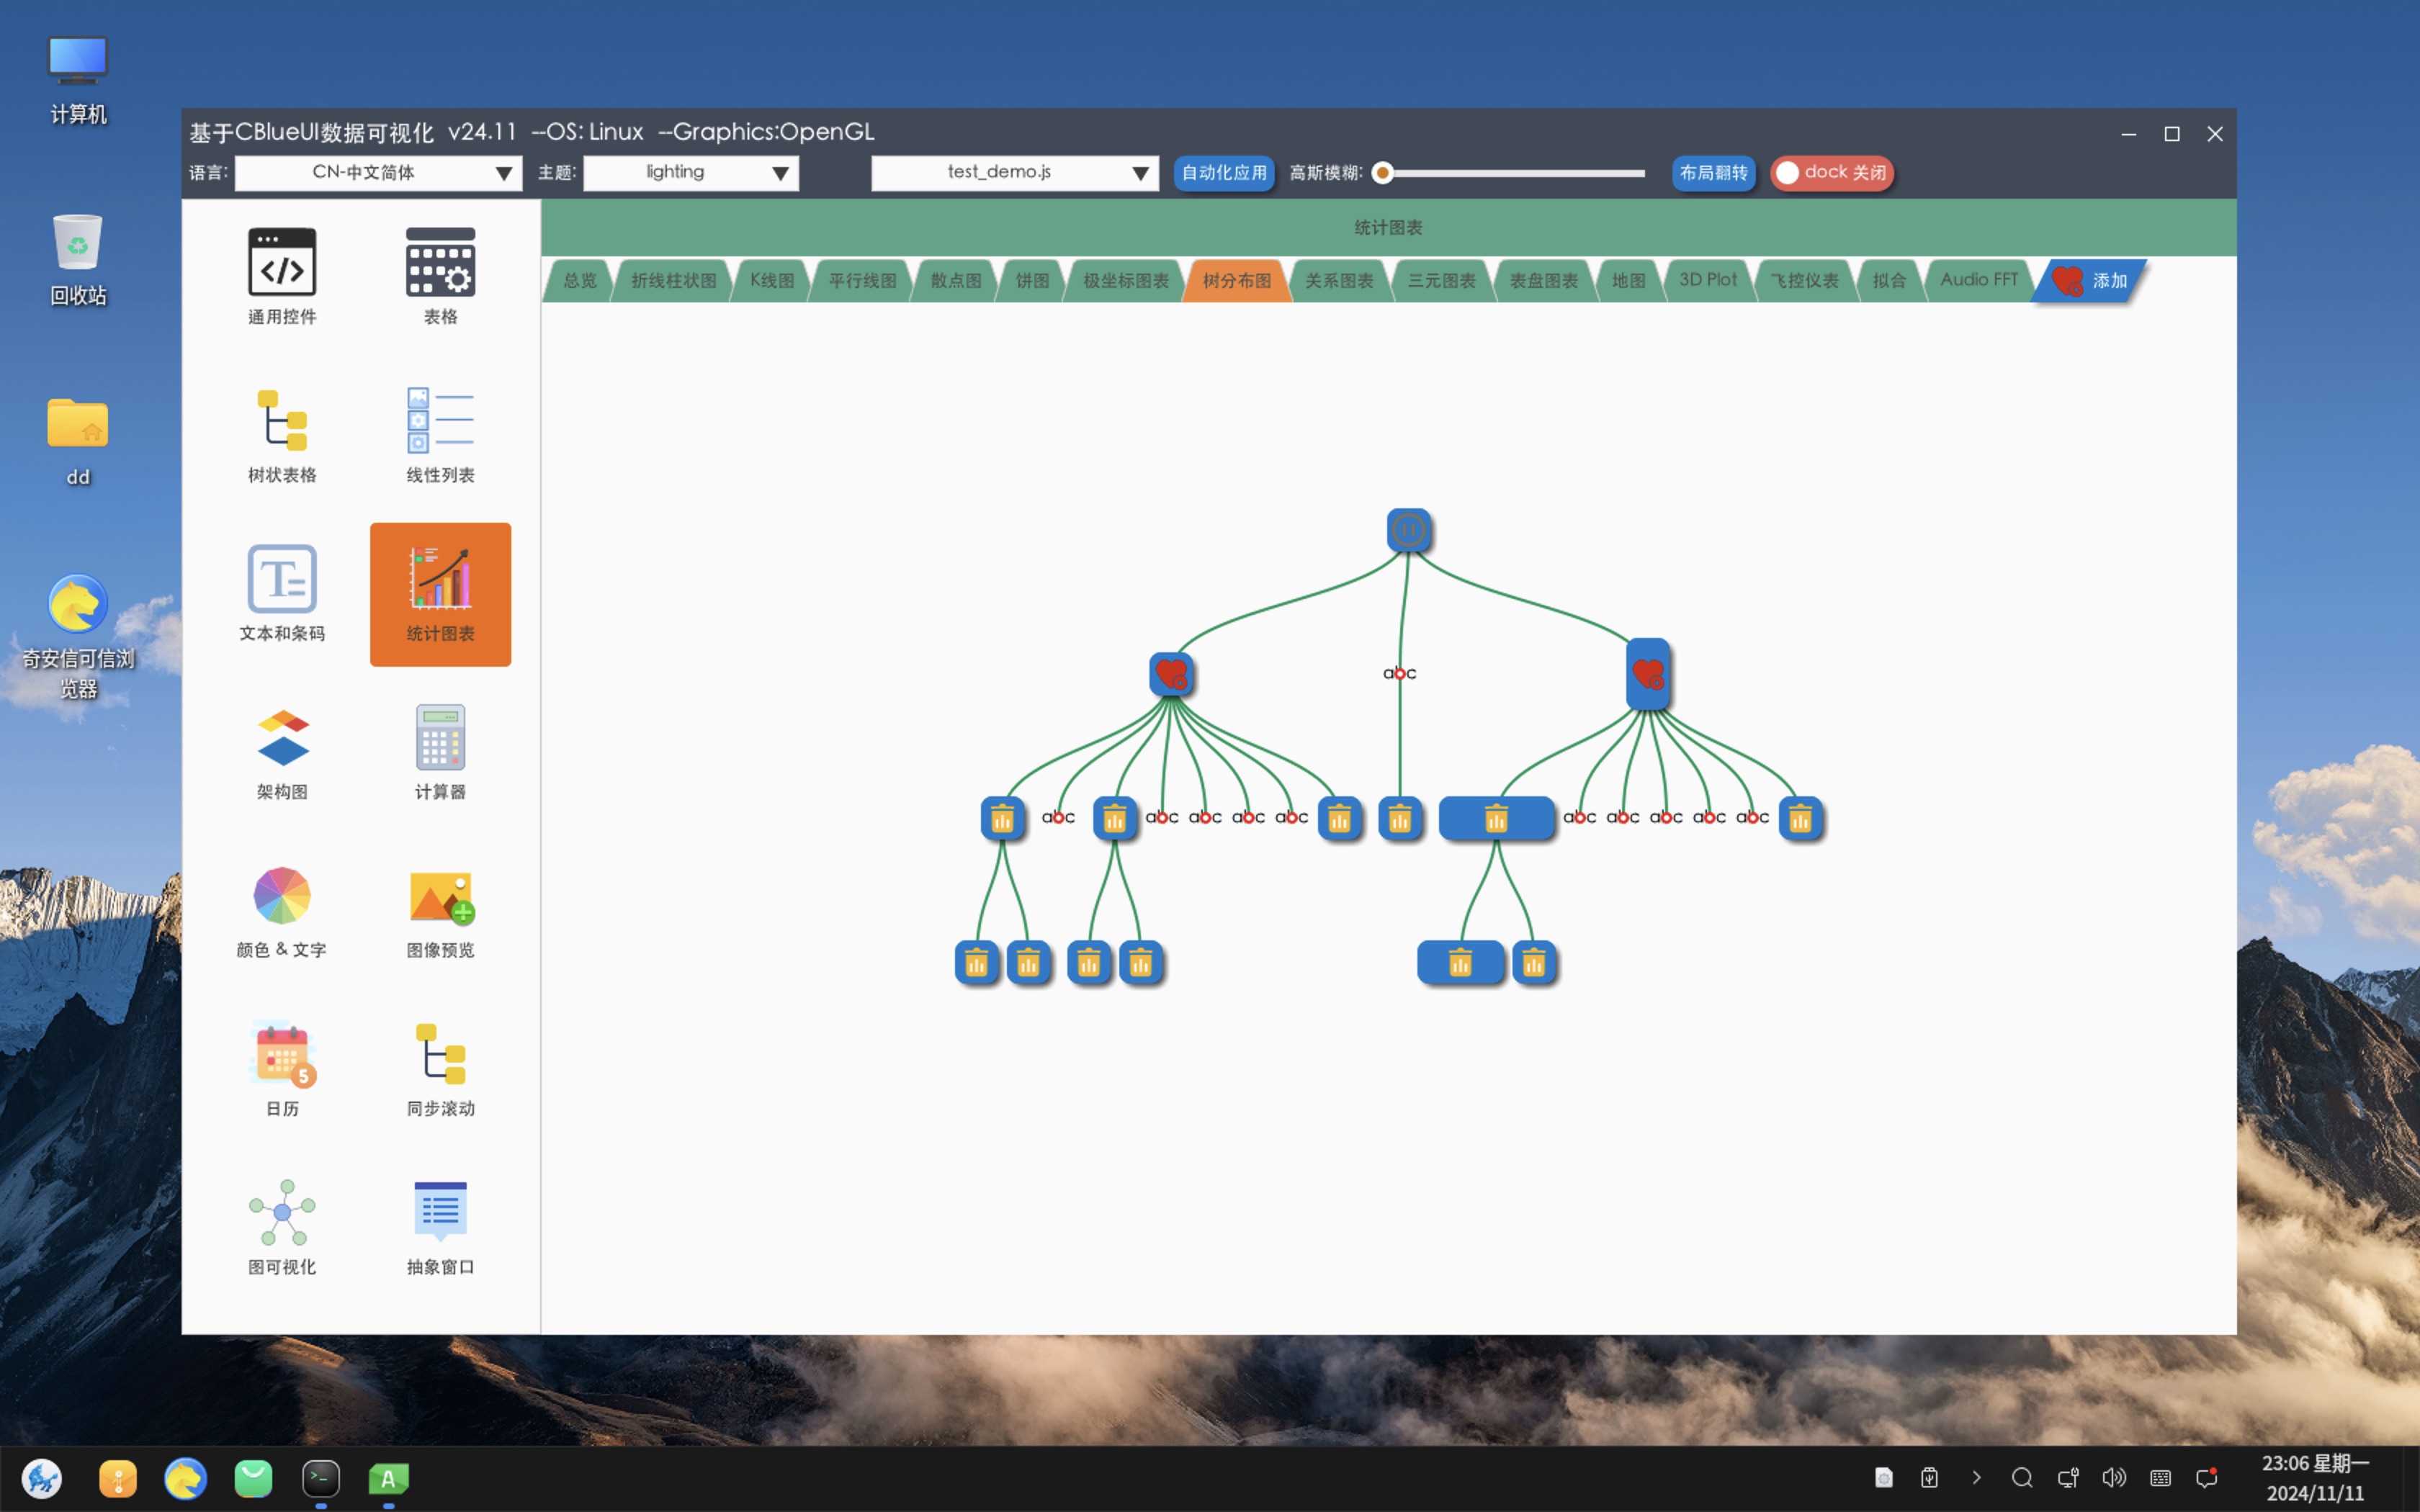
Task: Switch to the 关系图表 tab
Action: coord(1339,281)
